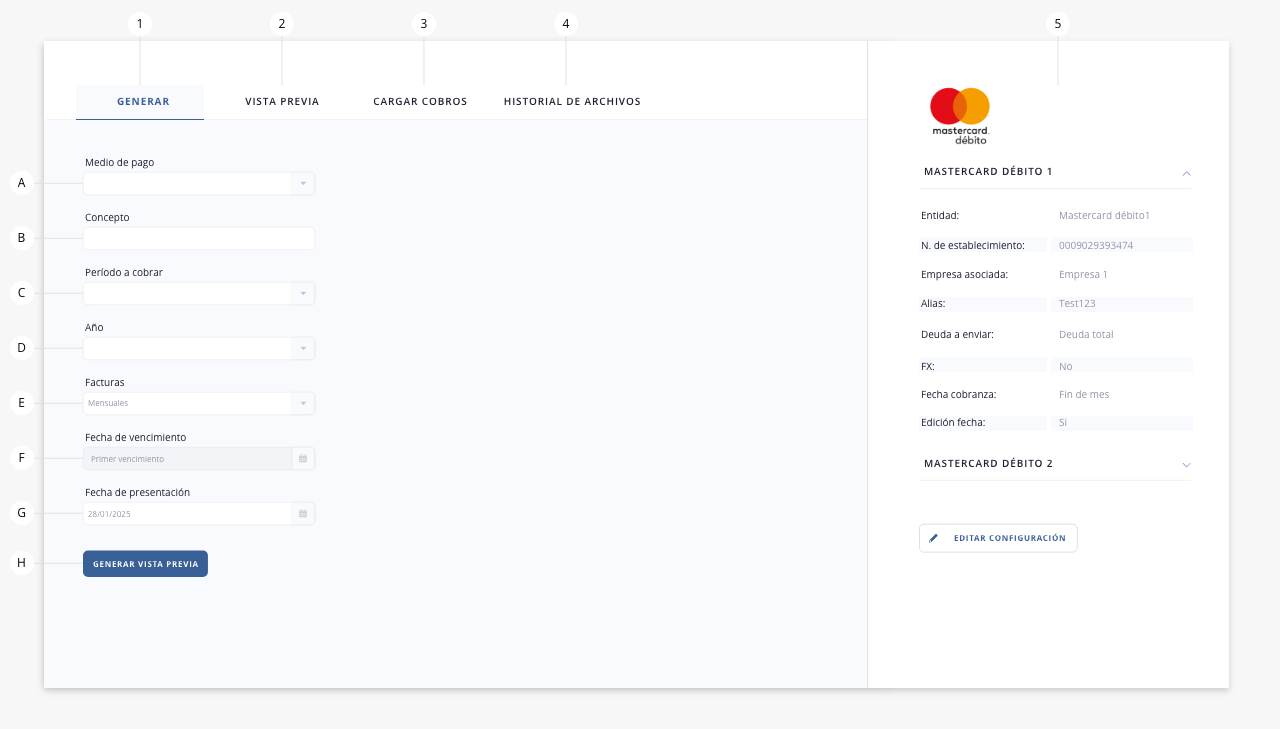This screenshot has height=729, width=1280.
Task: Open the Facturas dropdown showing Mensuales
Action: click(x=199, y=403)
